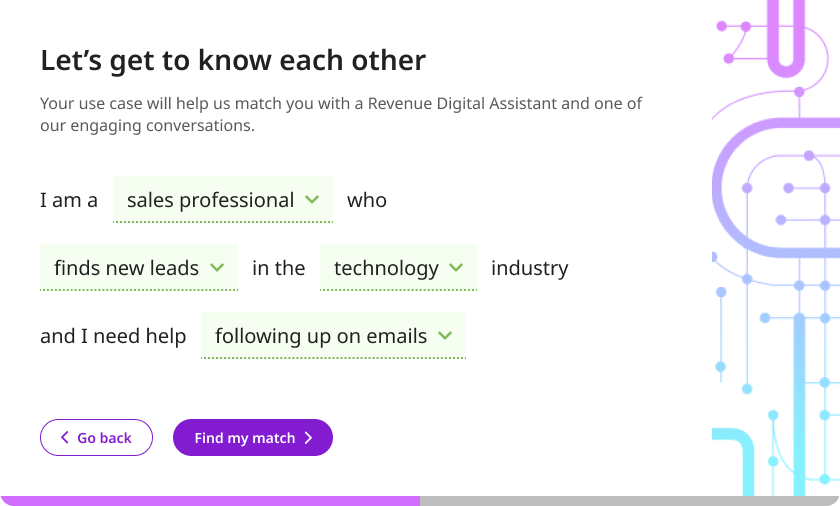Click the chevron after following up on emails
Image resolution: width=840 pixels, height=506 pixels.
(x=445, y=336)
